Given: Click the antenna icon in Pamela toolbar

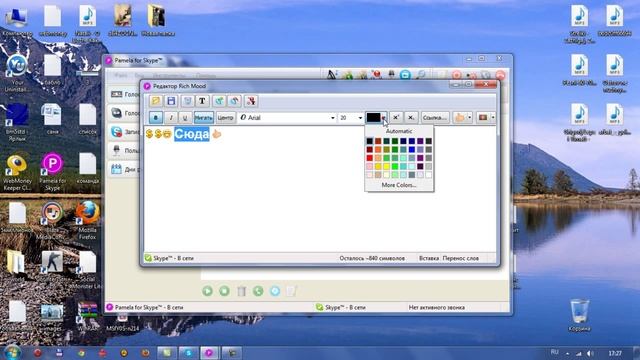Looking at the screenshot, I should click(332, 75).
